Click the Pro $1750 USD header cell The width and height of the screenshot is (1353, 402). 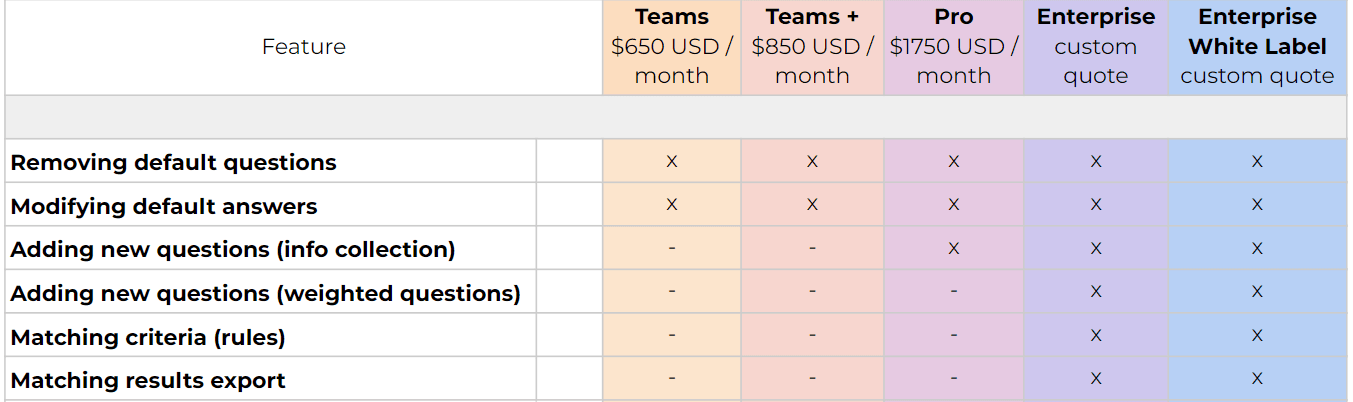(x=953, y=47)
